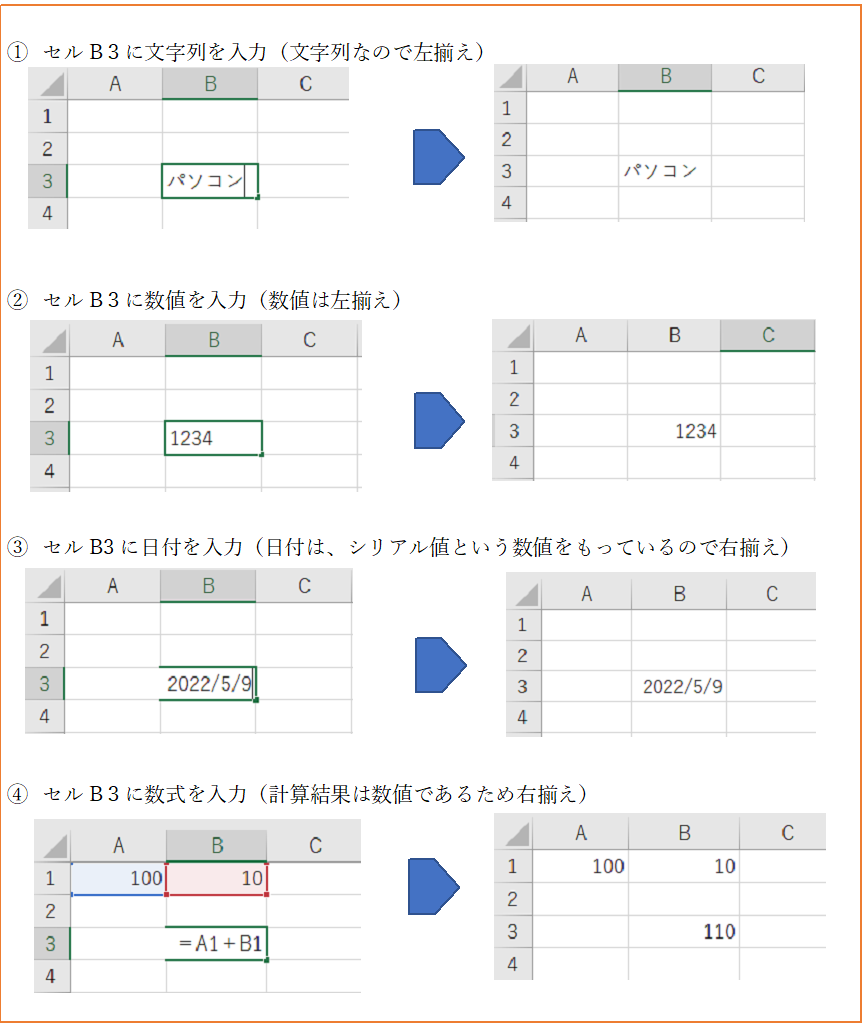This screenshot has height=1025, width=865.
Task: Click the select-all corner of example ② right grid
Action: coord(512,336)
